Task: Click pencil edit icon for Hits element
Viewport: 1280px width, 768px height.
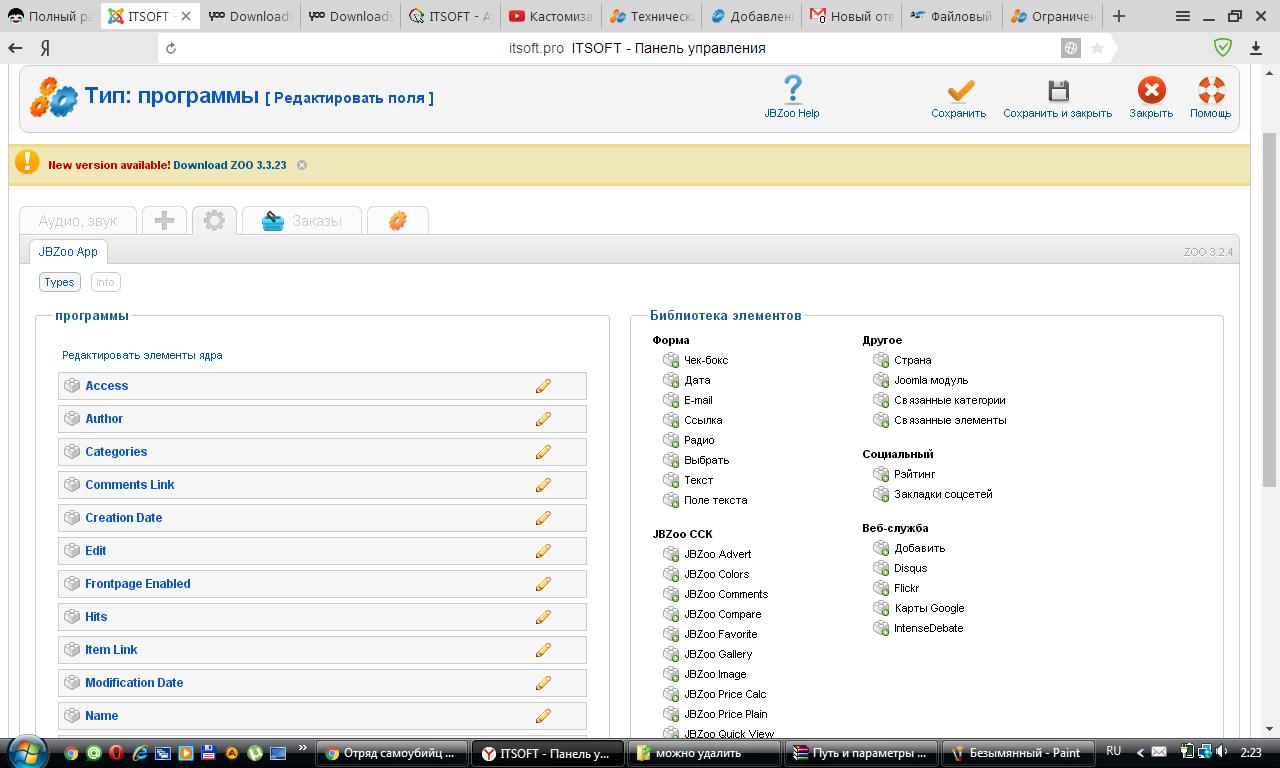Action: tap(543, 617)
